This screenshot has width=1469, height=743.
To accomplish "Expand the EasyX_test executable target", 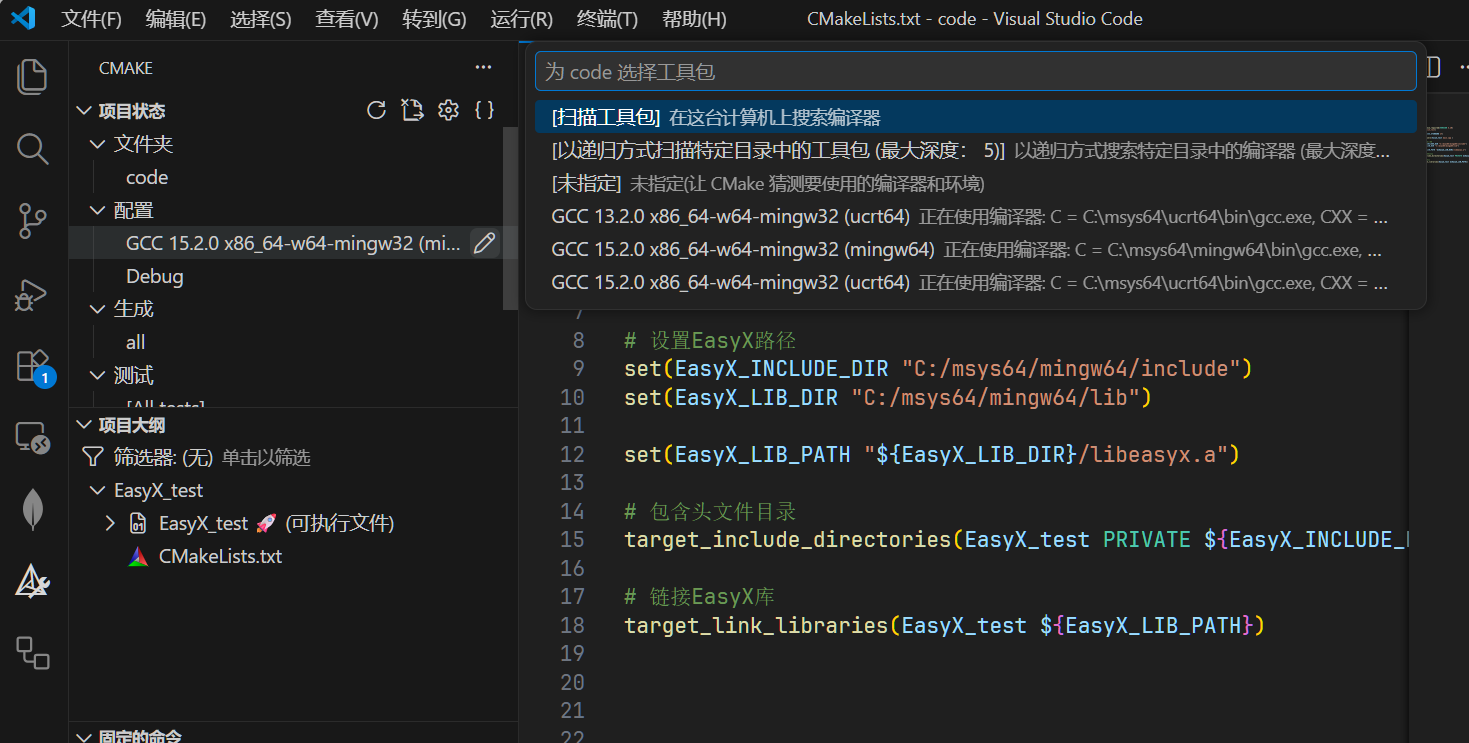I will [110, 523].
